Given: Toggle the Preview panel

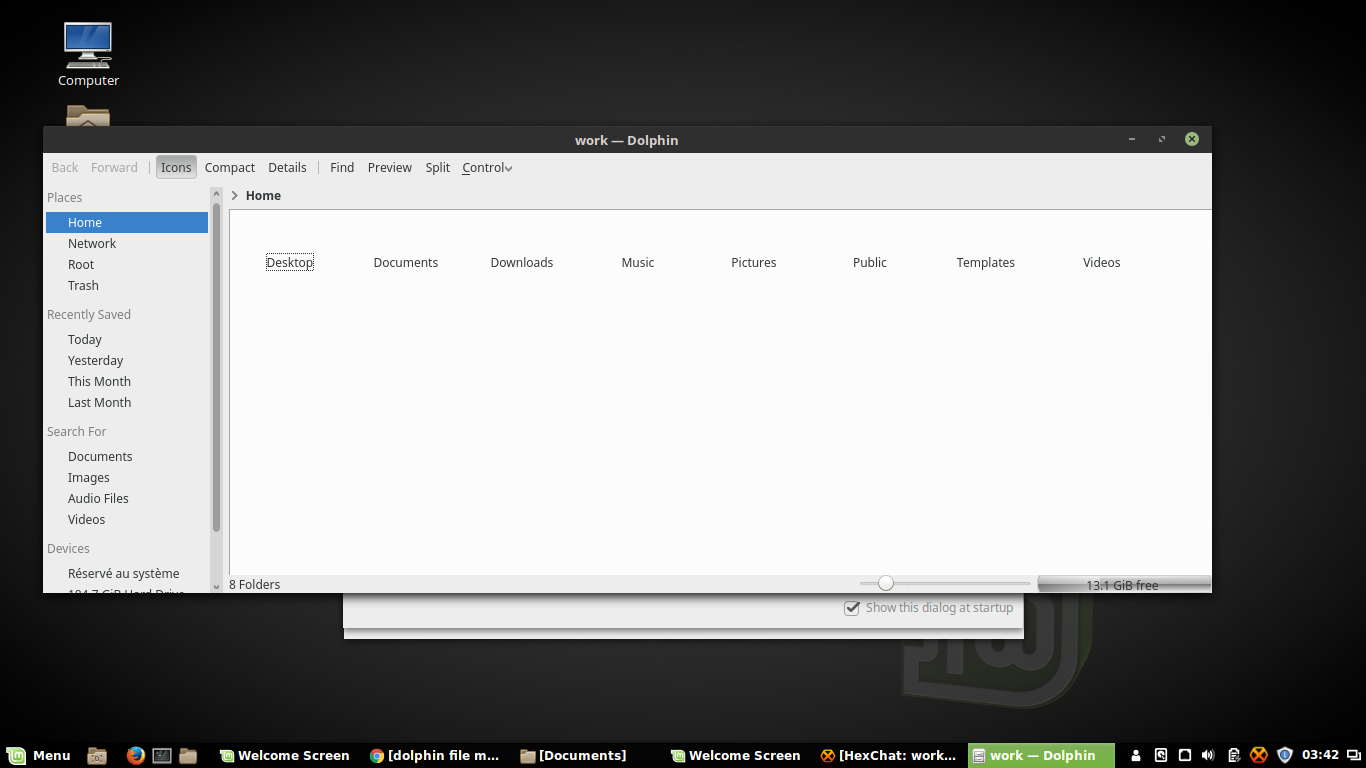Looking at the screenshot, I should [389, 167].
